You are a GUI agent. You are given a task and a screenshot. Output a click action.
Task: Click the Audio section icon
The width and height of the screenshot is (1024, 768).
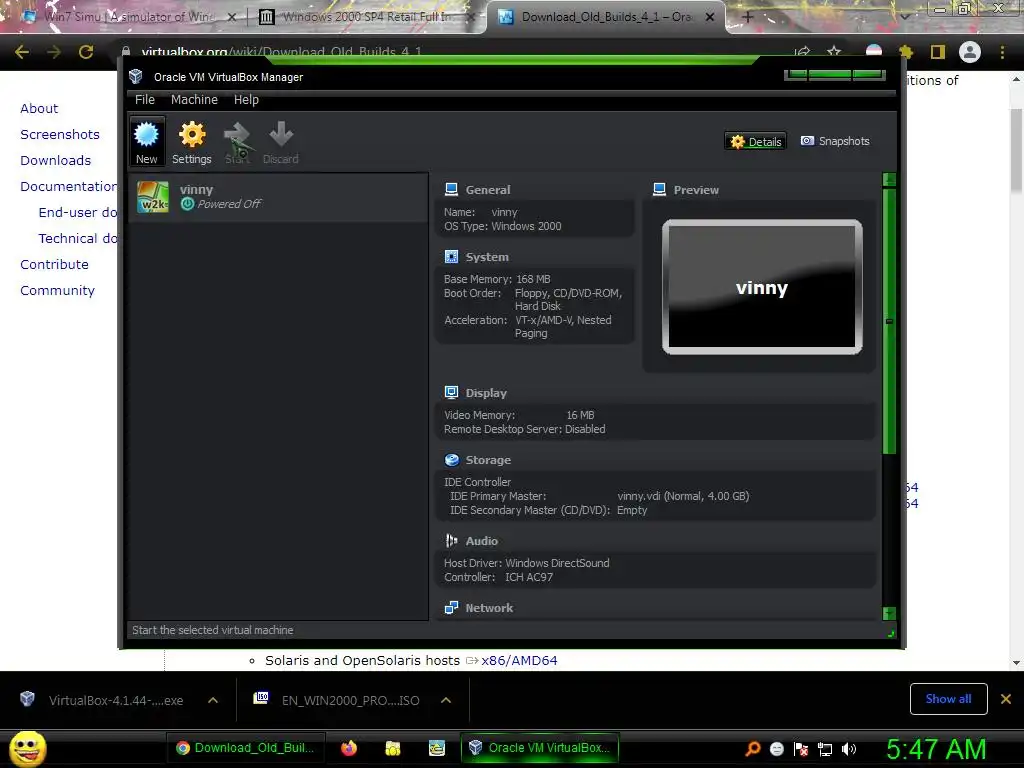[x=451, y=541]
